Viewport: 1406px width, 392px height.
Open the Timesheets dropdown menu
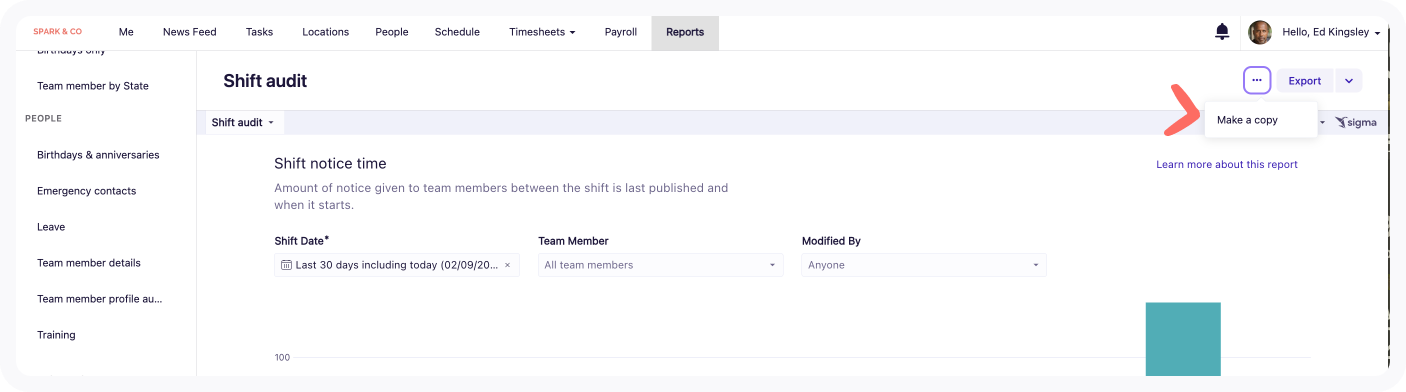pos(542,32)
